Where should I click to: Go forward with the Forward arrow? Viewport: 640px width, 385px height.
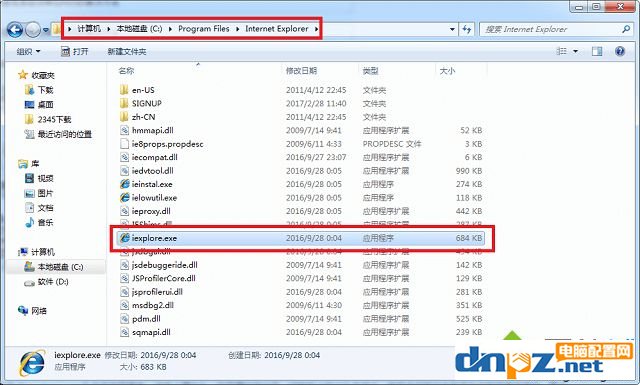click(33, 29)
